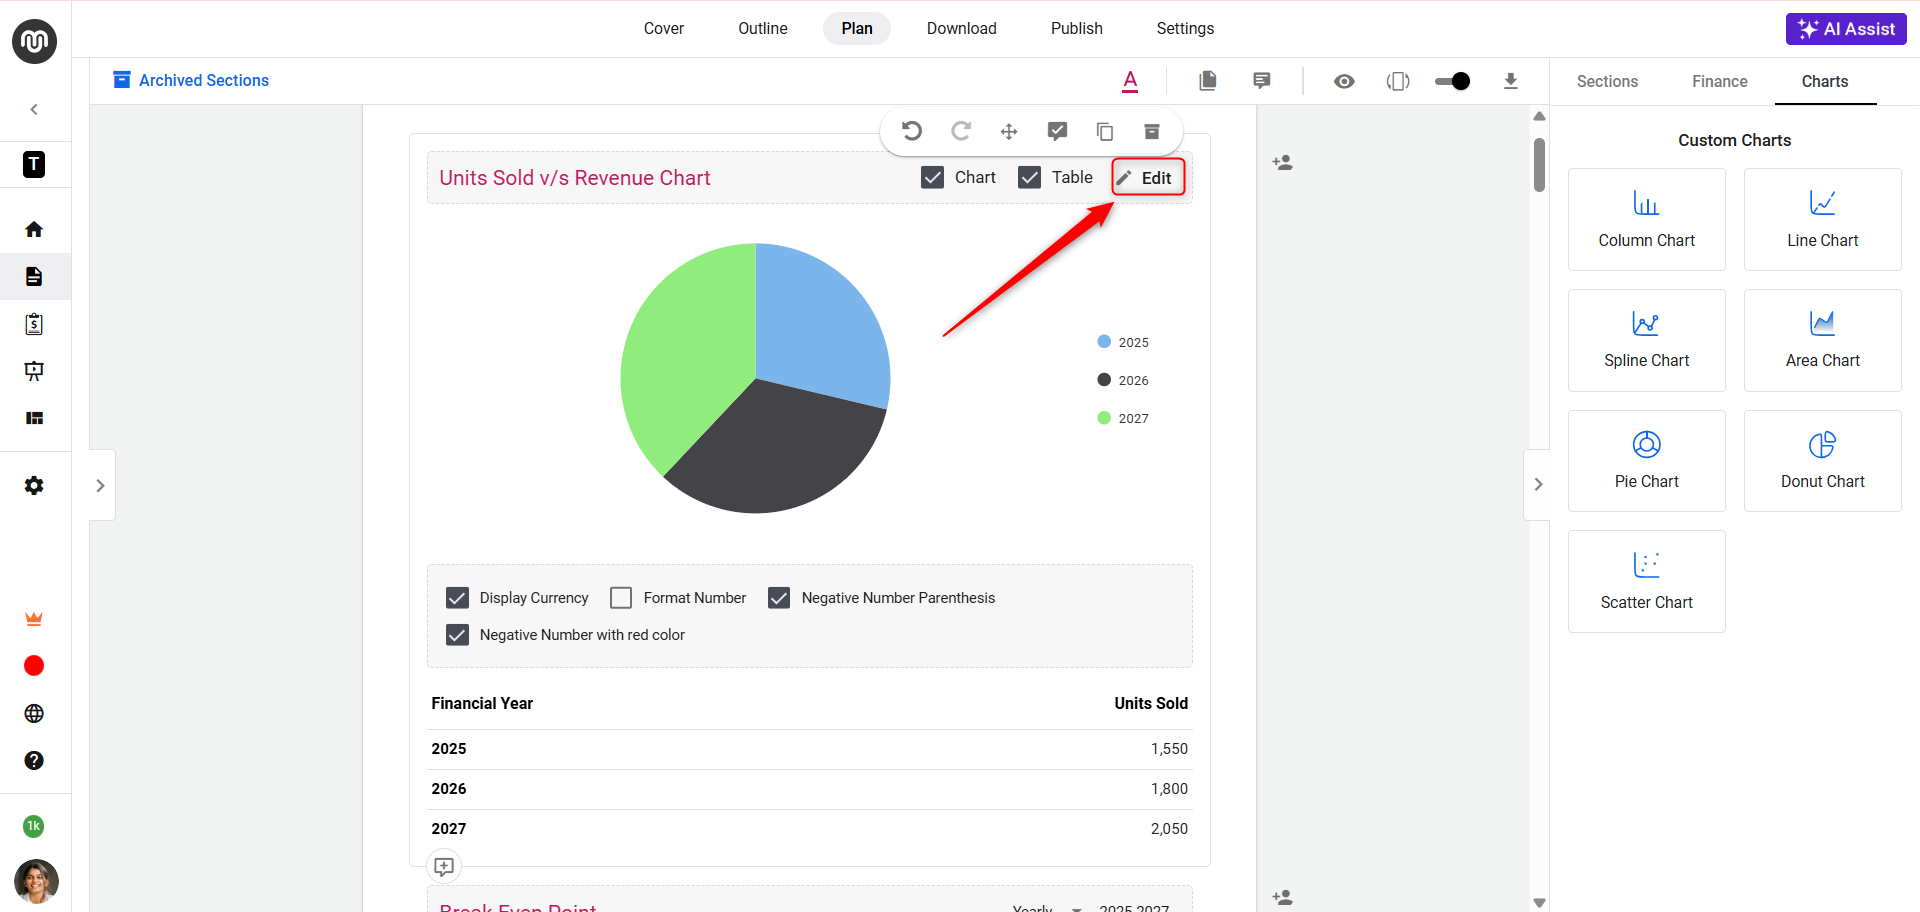Viewport: 1920px width, 912px height.
Task: Click the text color A icon
Action: tap(1130, 81)
